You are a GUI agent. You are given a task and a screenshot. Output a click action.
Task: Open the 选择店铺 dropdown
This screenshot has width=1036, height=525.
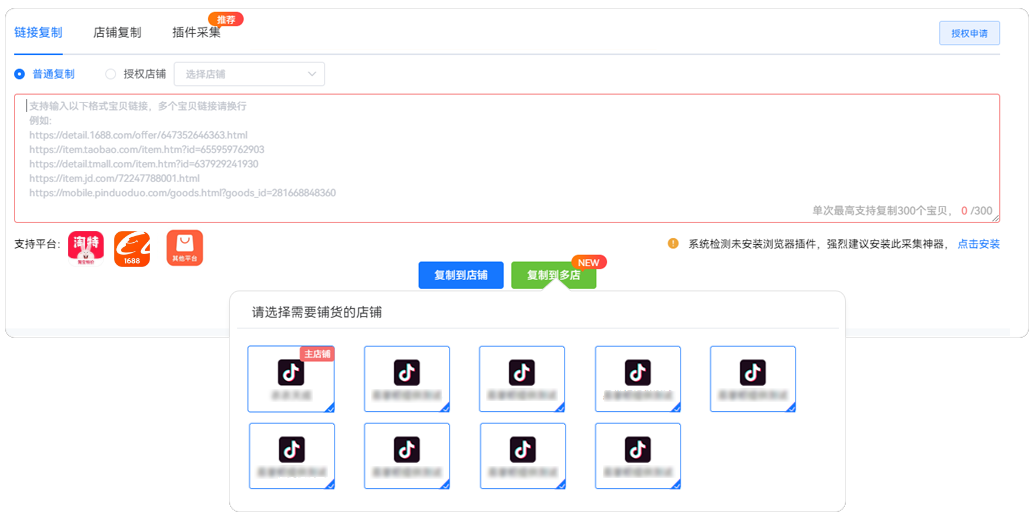pyautogui.click(x=249, y=74)
